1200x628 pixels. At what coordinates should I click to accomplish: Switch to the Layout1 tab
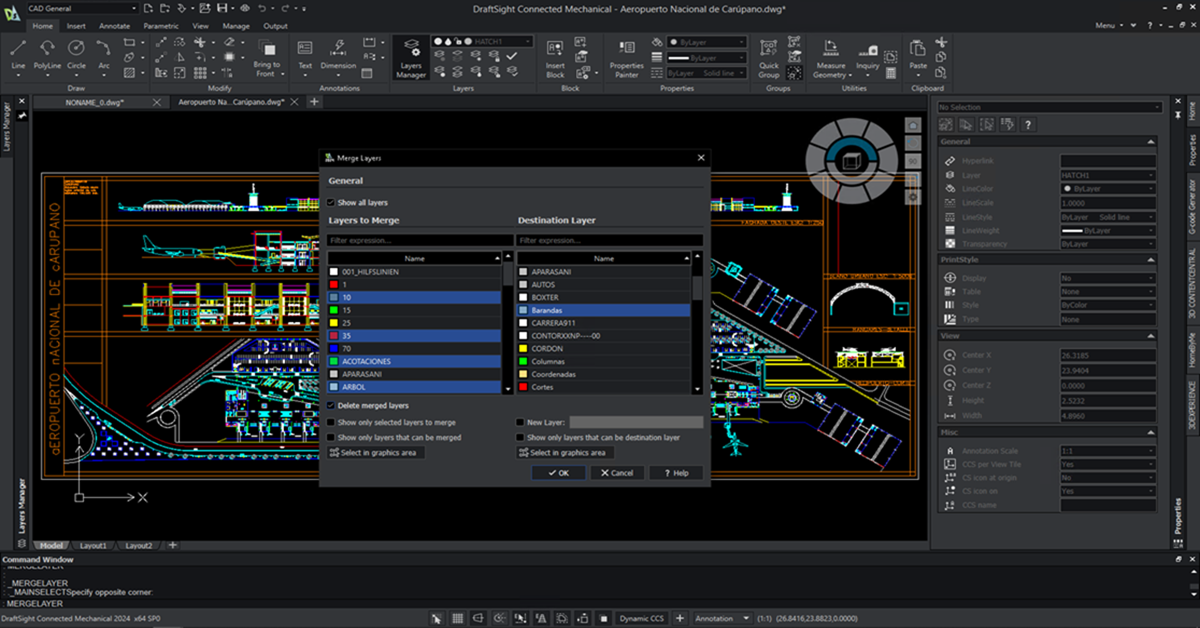pyautogui.click(x=95, y=545)
